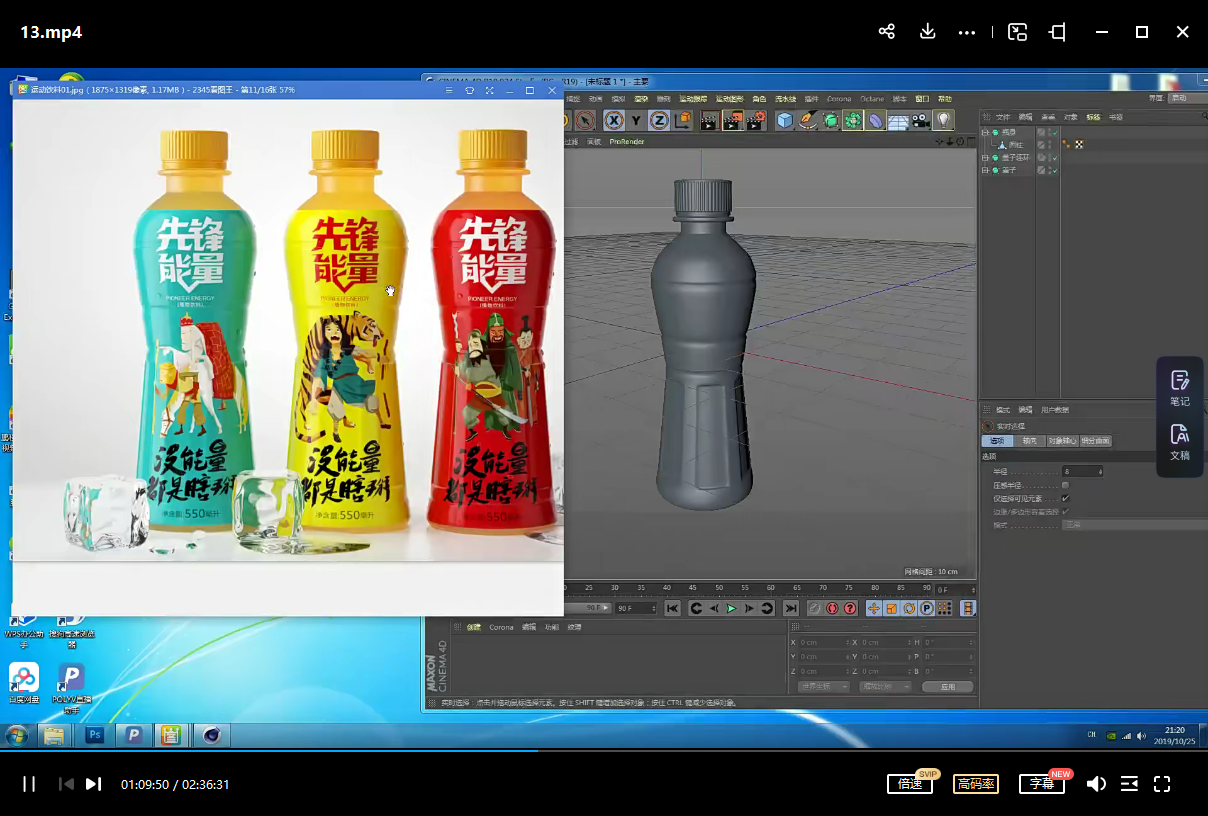This screenshot has height=816, width=1208.
Task: Click the subdivision surface generator icon
Action: (831, 120)
